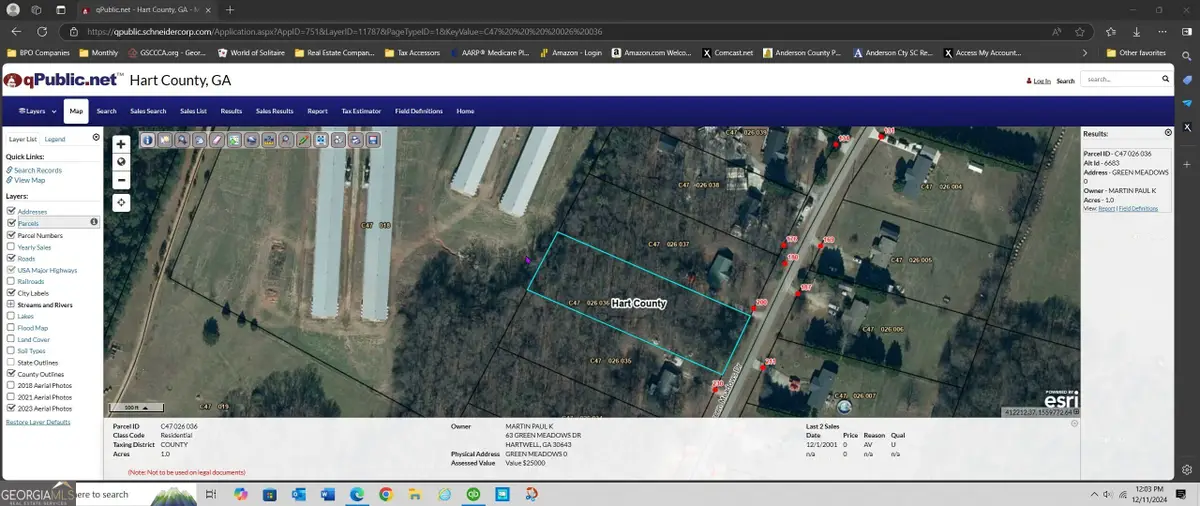Screen dimensions: 1200x506
Task: Select the pink eraser clear tool
Action: [x=216, y=141]
